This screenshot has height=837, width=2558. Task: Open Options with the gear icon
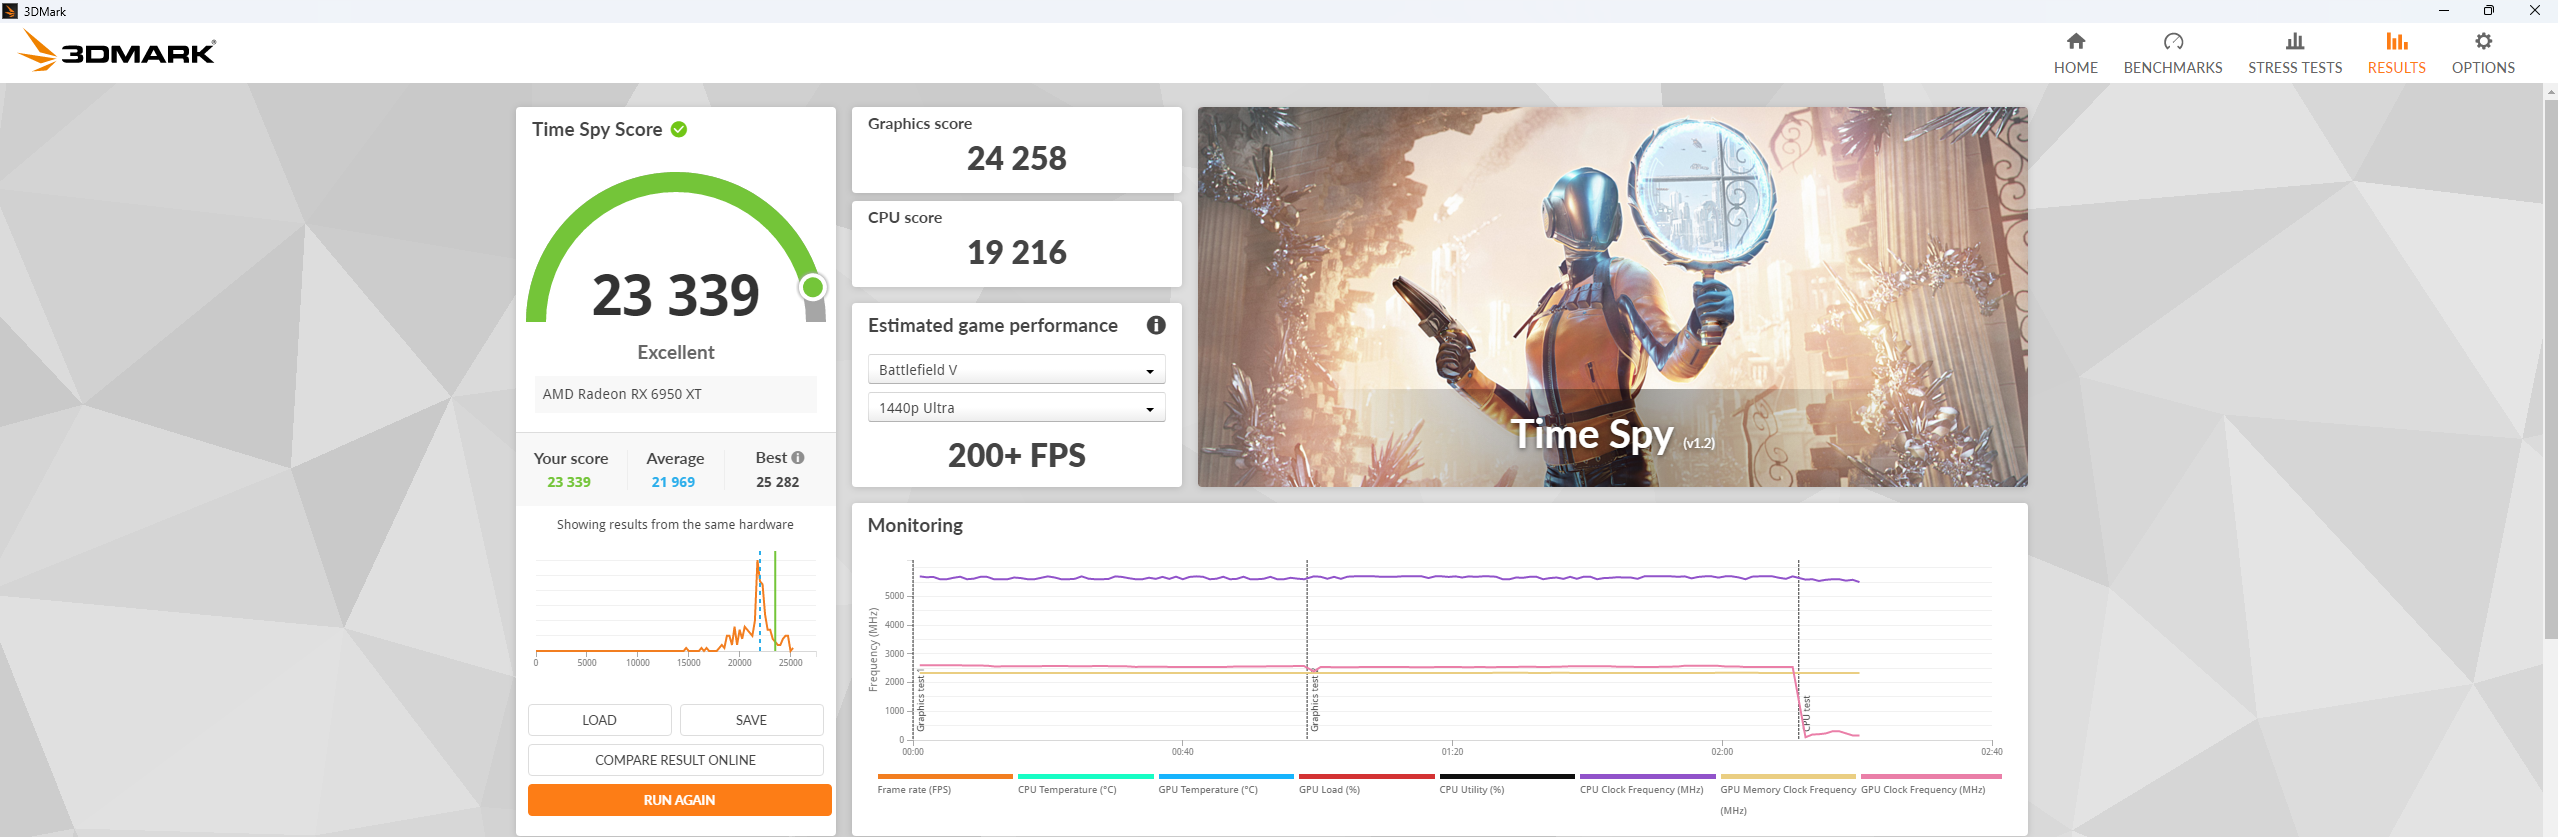pos(2482,41)
